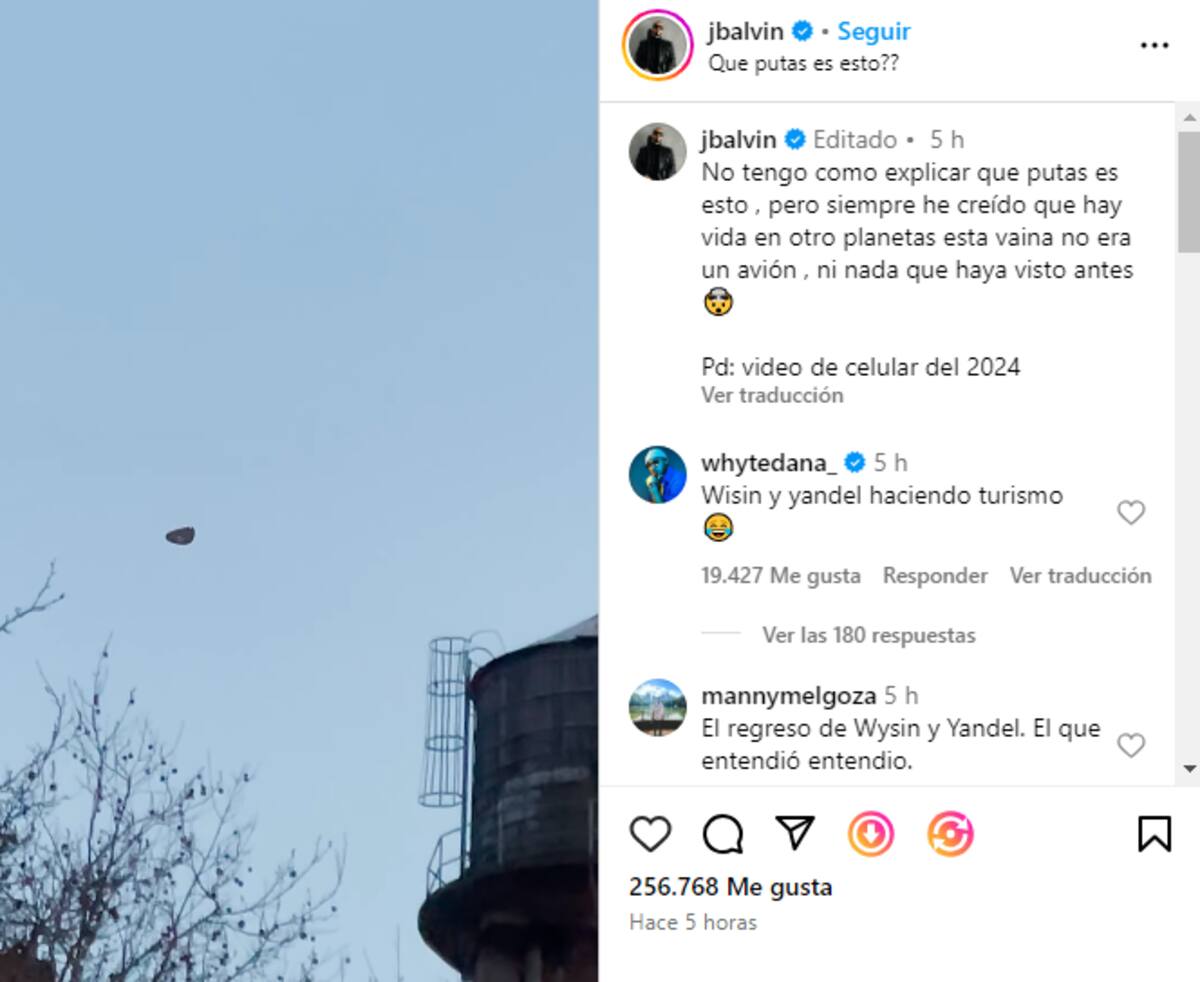The height and width of the screenshot is (982, 1200).
Task: Open 256.768 Me gusta likes list
Action: tap(730, 887)
